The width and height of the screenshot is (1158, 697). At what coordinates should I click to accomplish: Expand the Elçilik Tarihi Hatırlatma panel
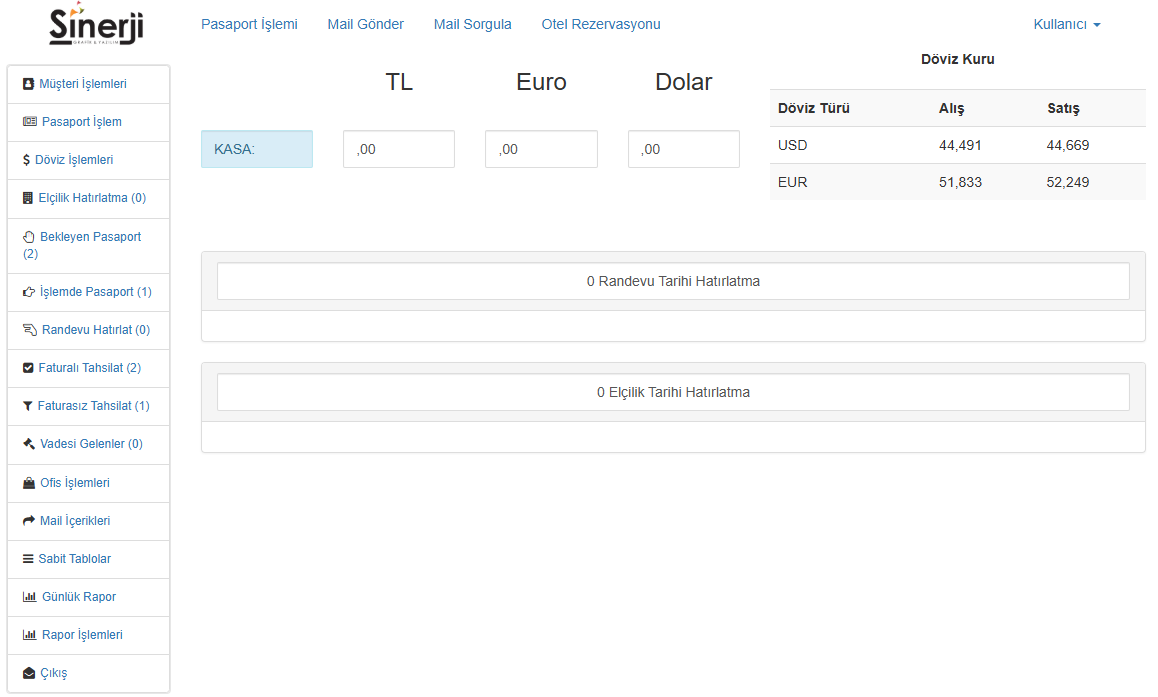coord(673,392)
